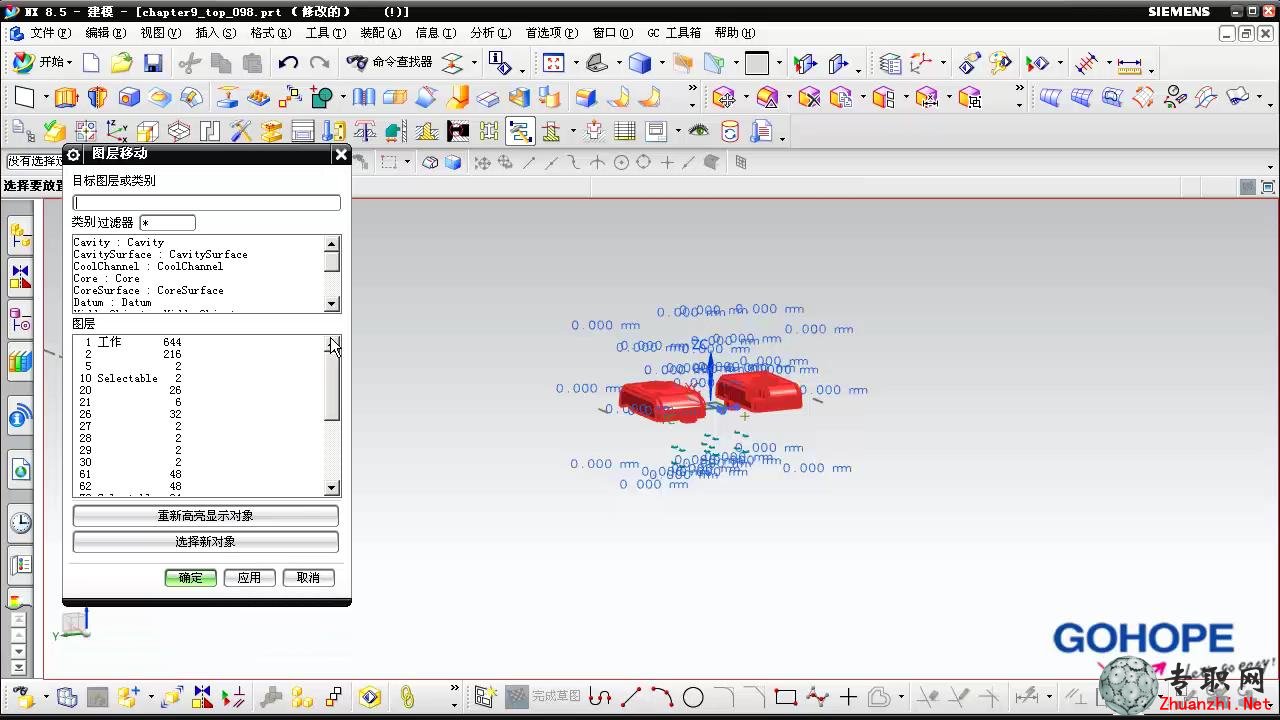The height and width of the screenshot is (720, 1280).
Task: Click 选择新对象 button
Action: pyautogui.click(x=205, y=542)
